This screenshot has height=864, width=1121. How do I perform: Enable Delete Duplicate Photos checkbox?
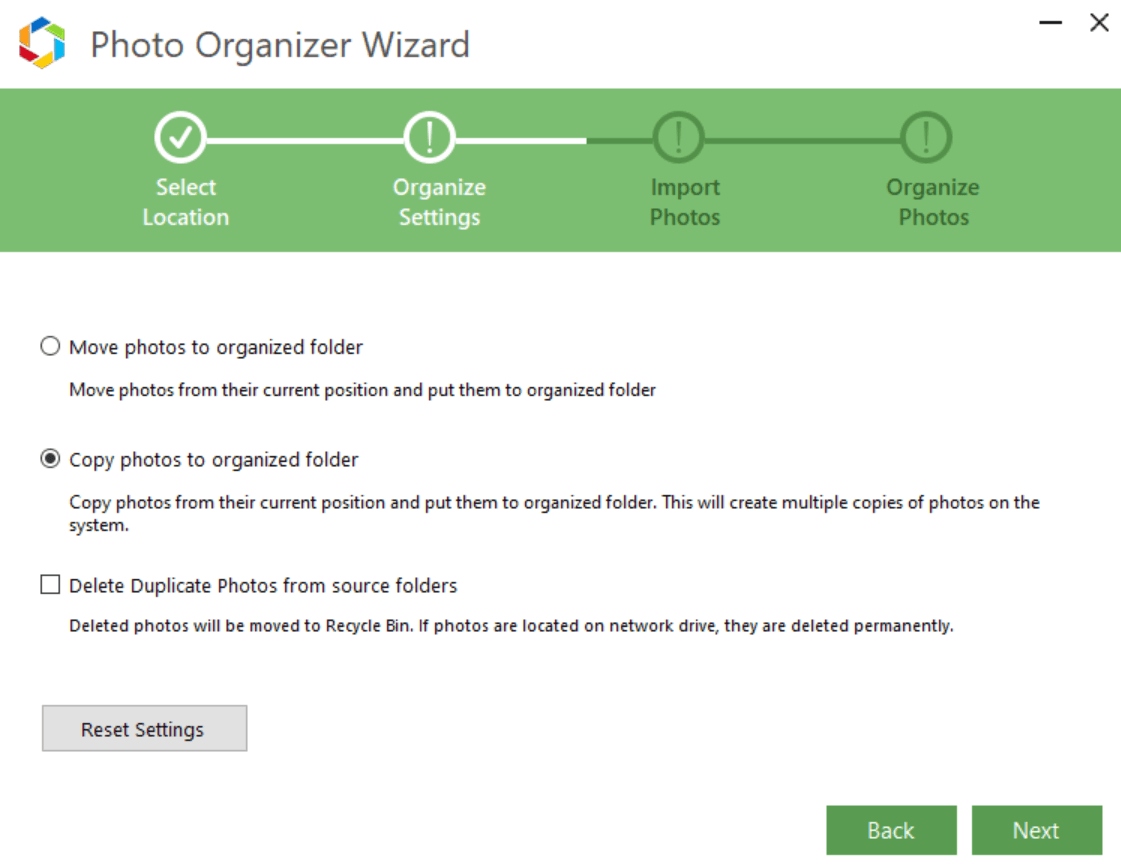(50, 585)
